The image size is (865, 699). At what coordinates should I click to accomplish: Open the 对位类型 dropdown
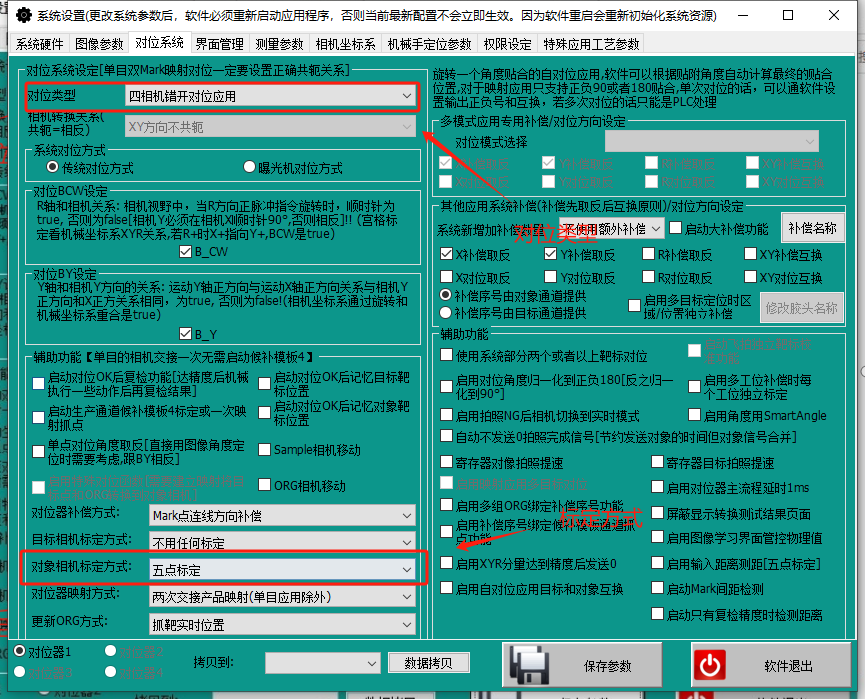point(270,96)
